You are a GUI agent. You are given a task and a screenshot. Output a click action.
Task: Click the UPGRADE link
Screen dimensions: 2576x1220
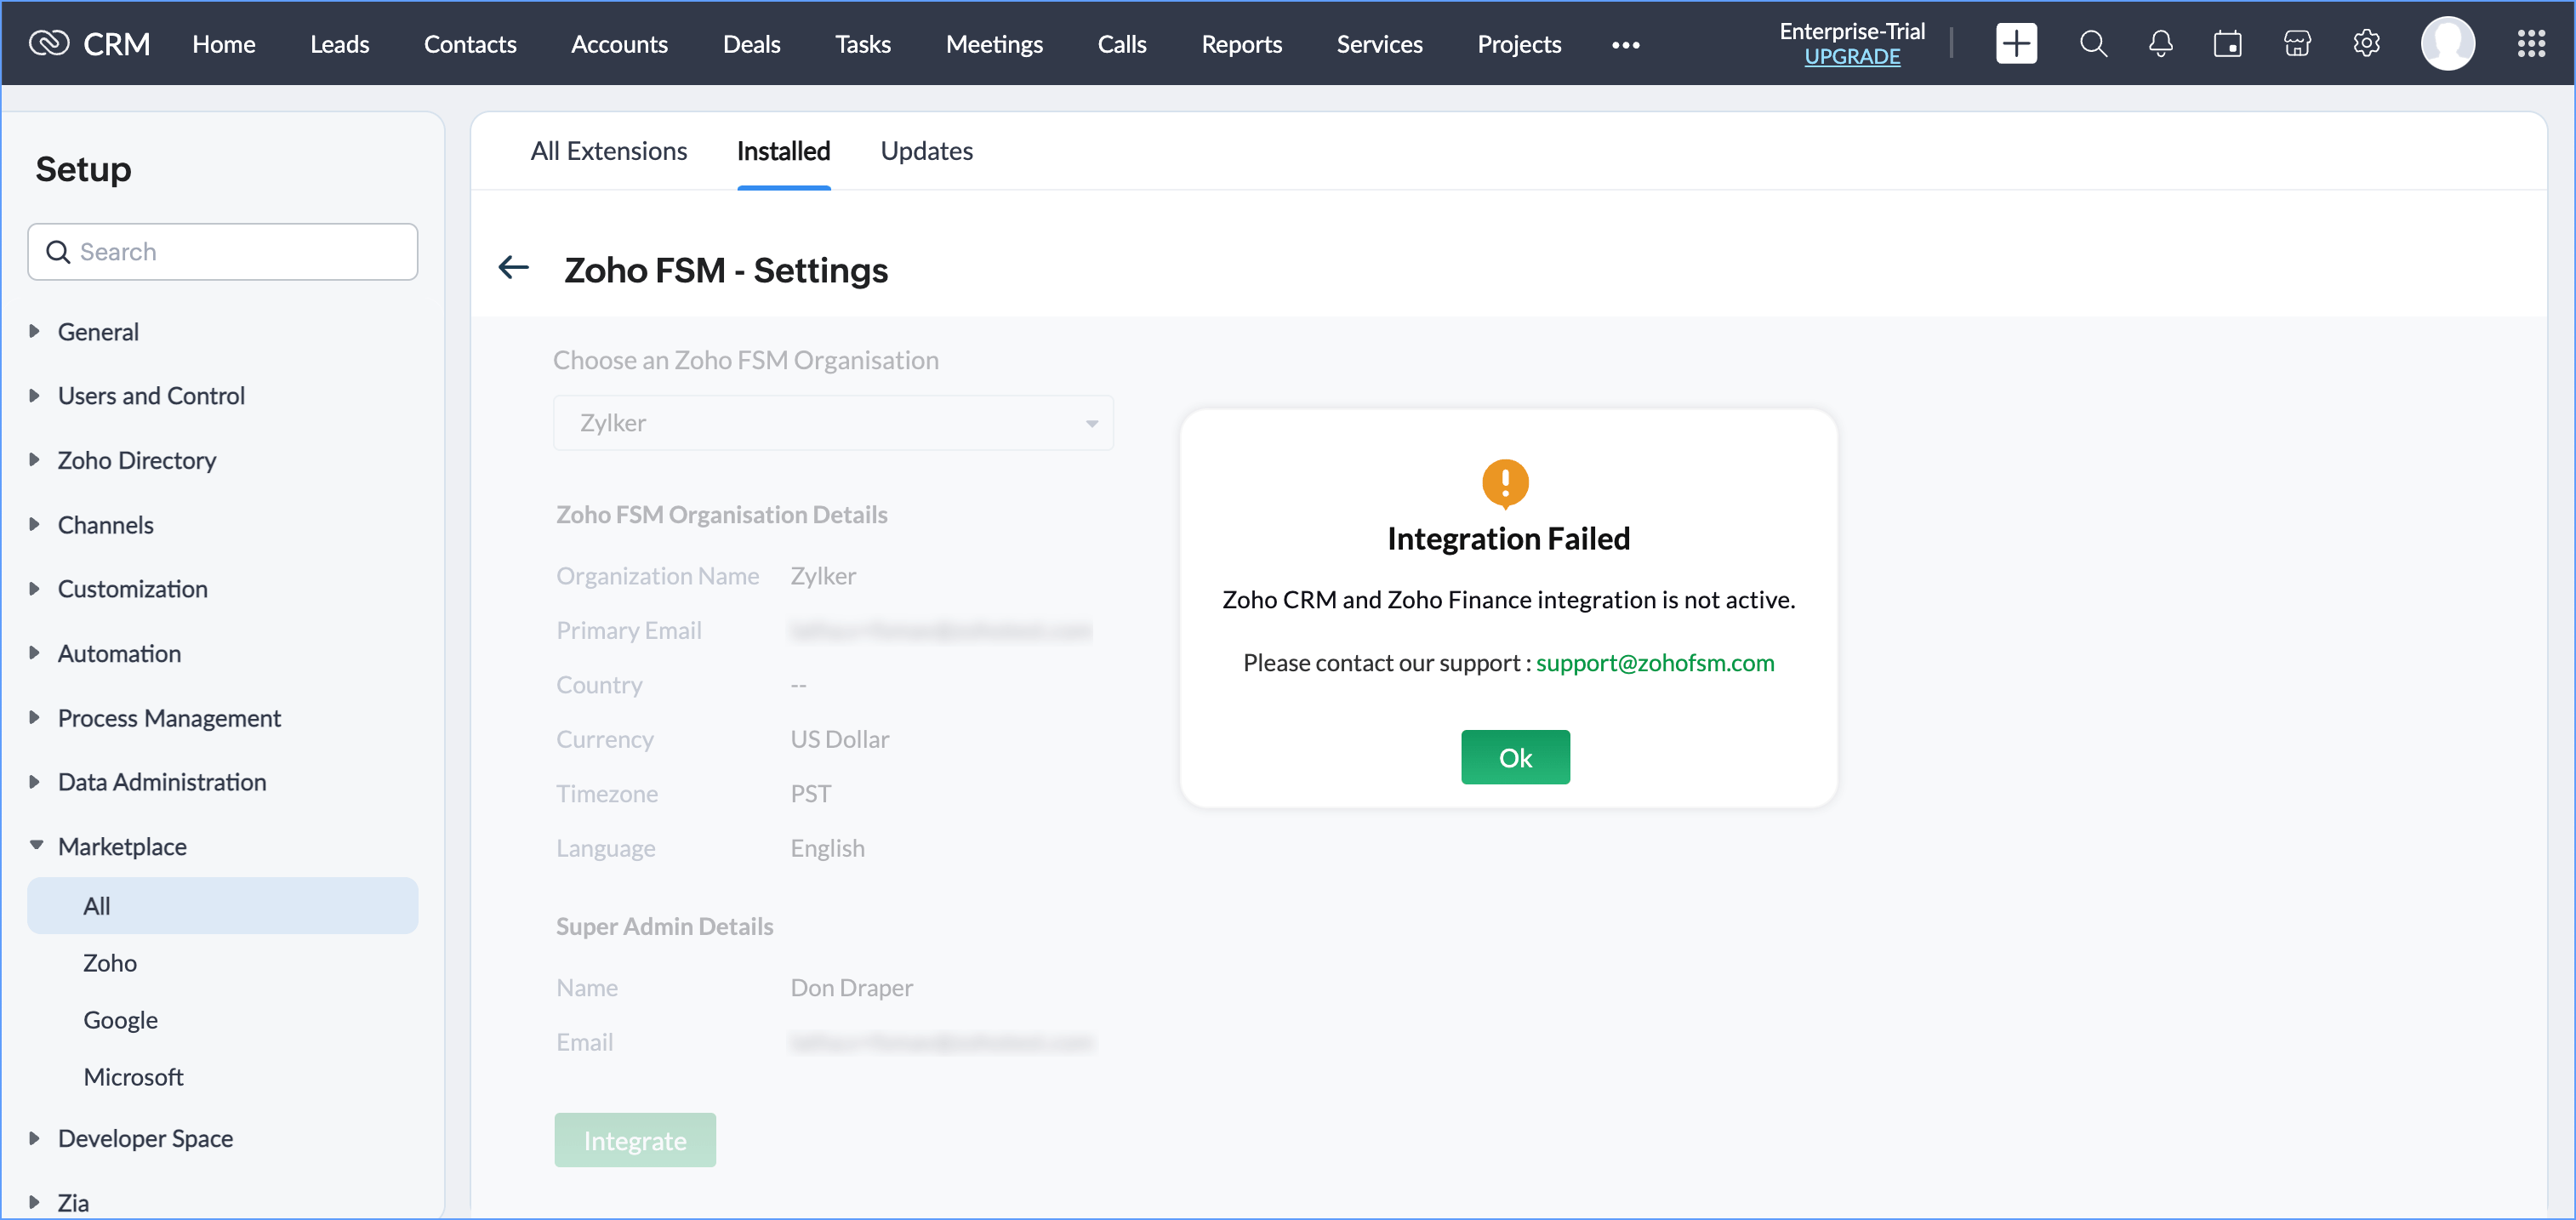1851,57
